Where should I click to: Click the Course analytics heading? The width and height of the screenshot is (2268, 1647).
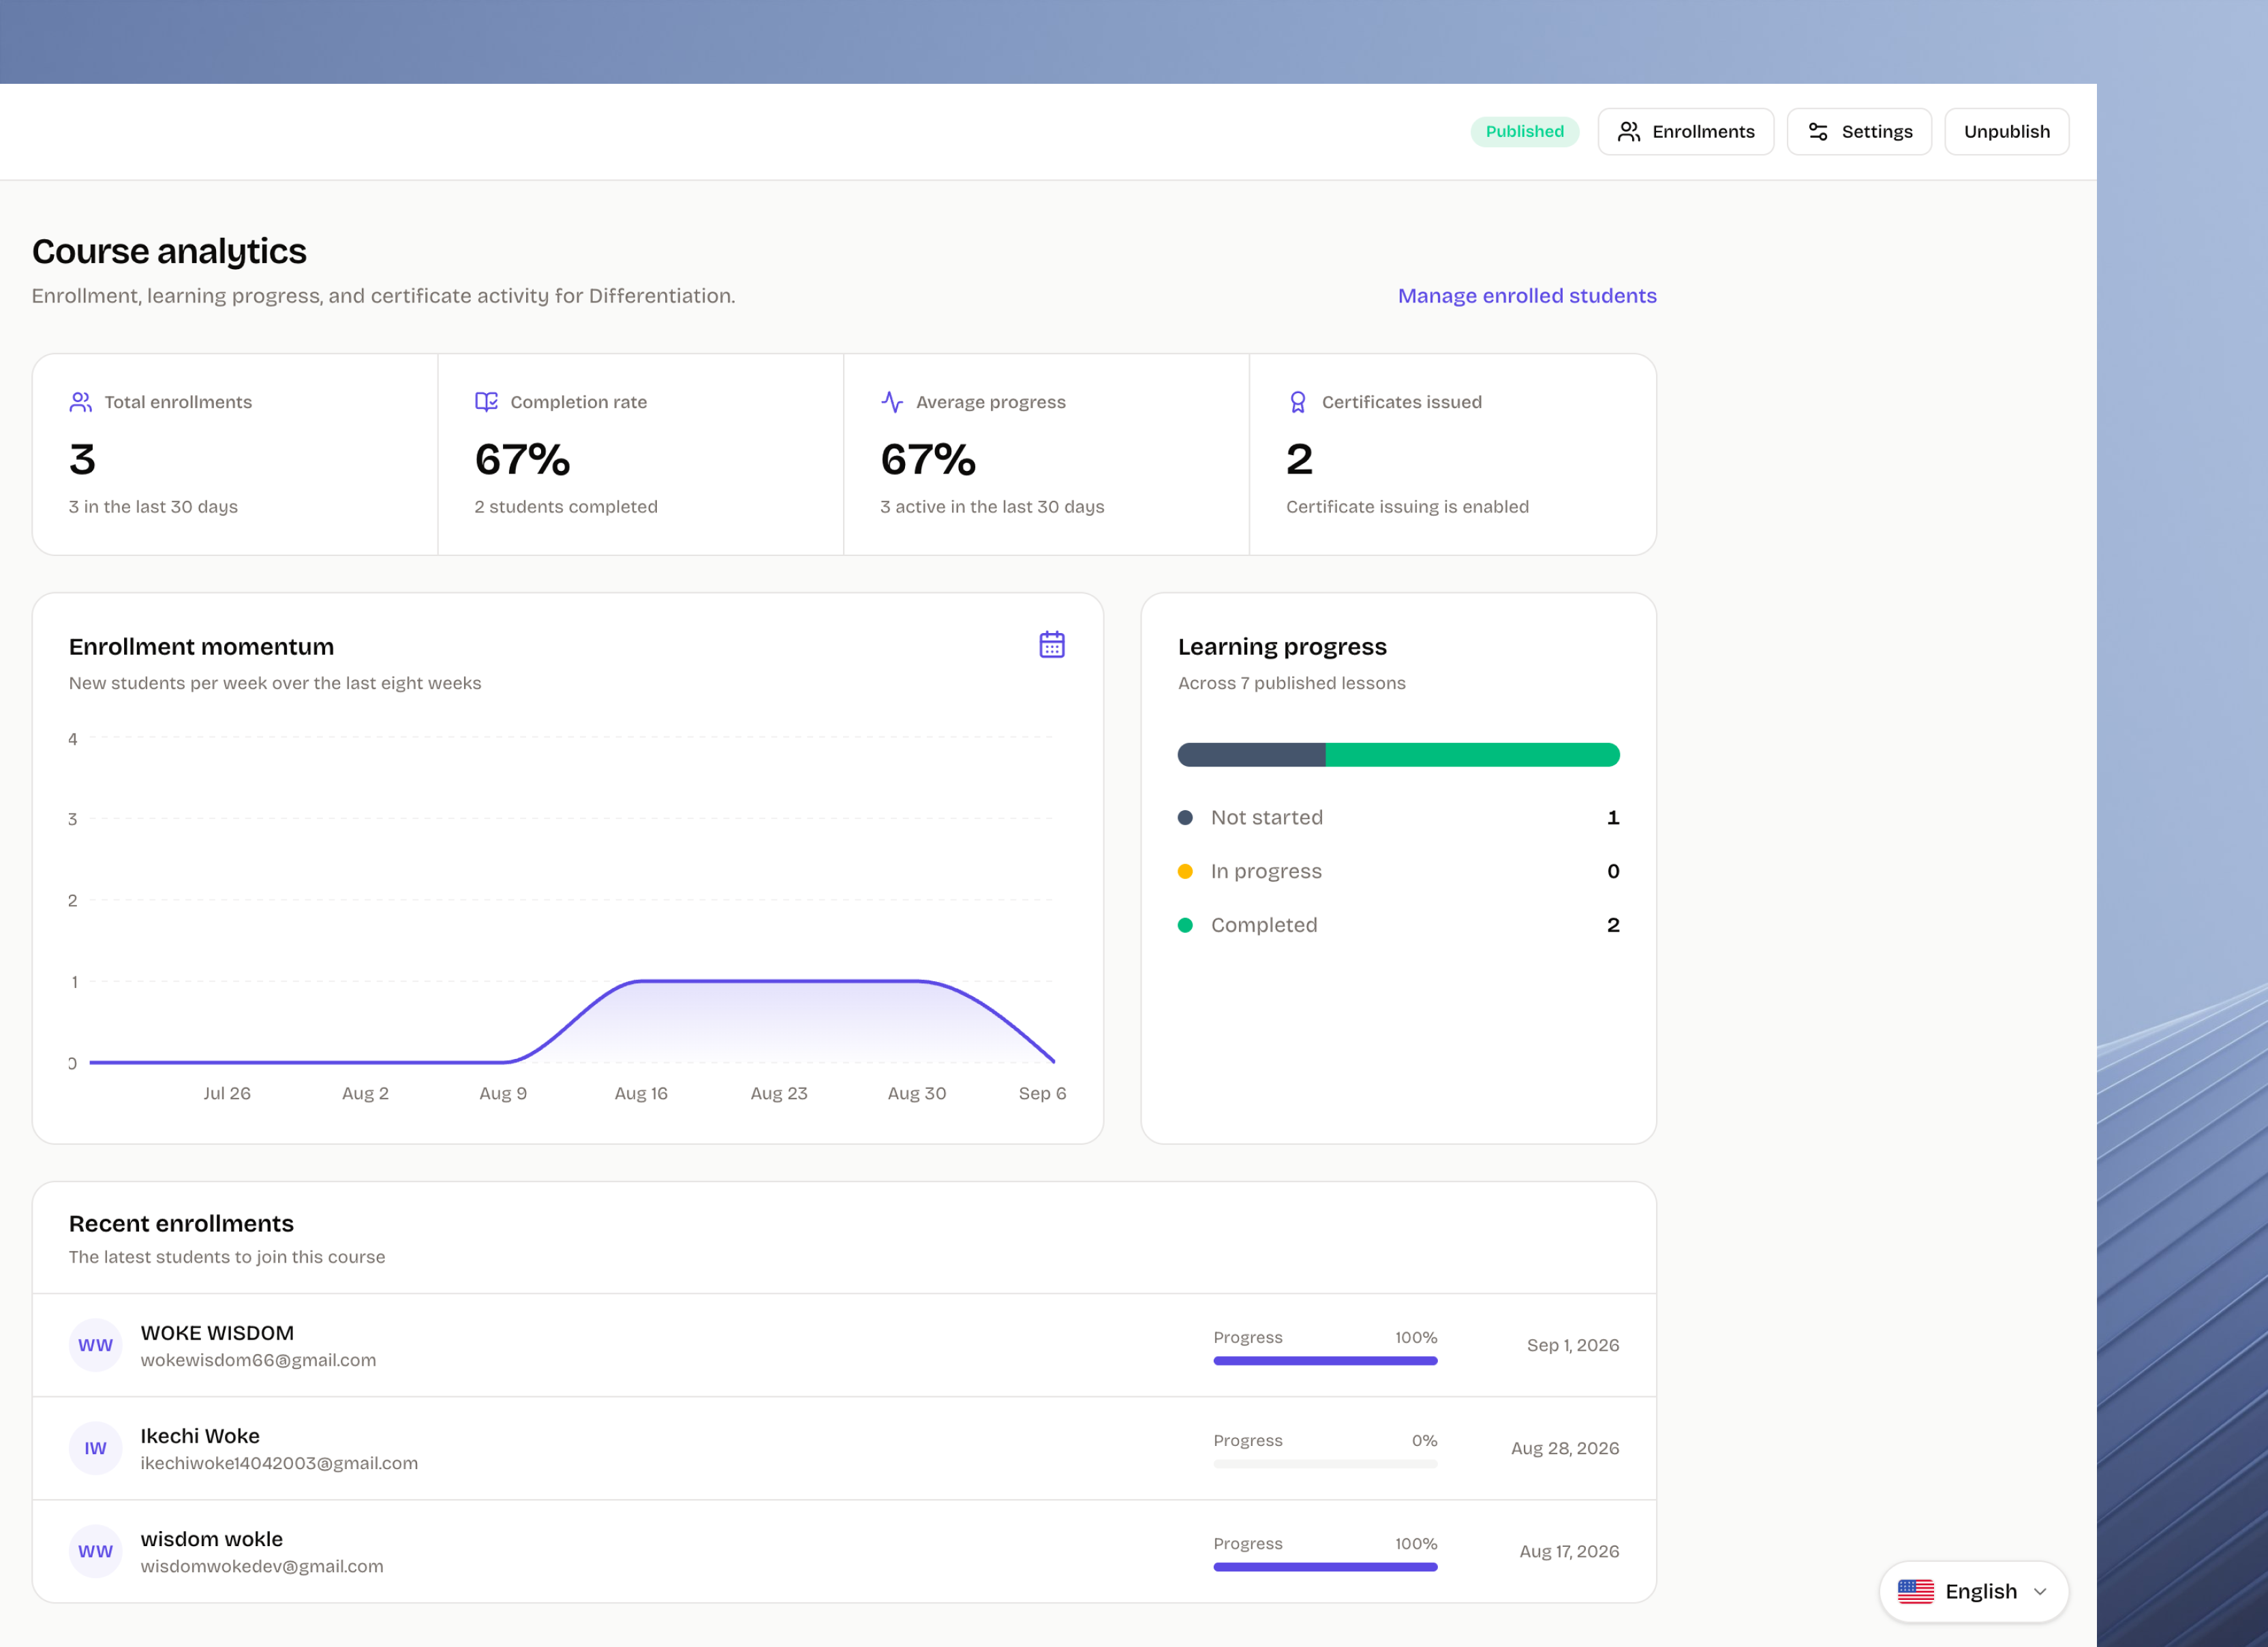[x=169, y=251]
